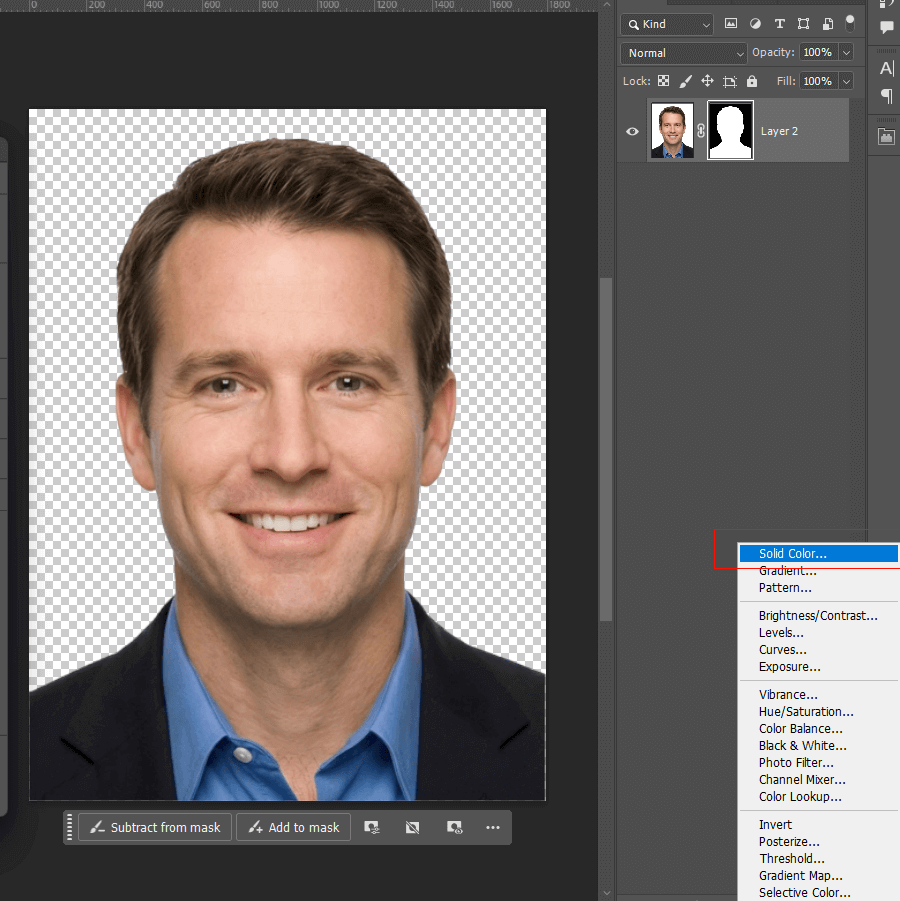
Task: Select the adjustment layers filter icon
Action: [x=755, y=23]
